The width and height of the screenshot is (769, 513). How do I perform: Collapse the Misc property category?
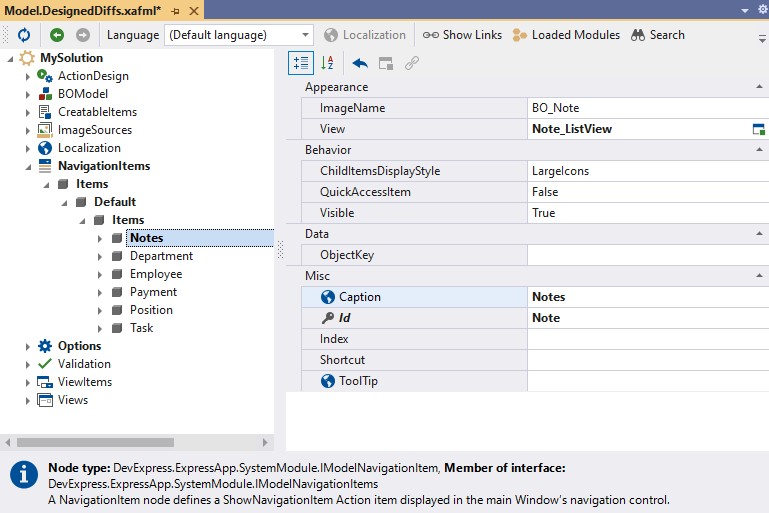coord(759,276)
